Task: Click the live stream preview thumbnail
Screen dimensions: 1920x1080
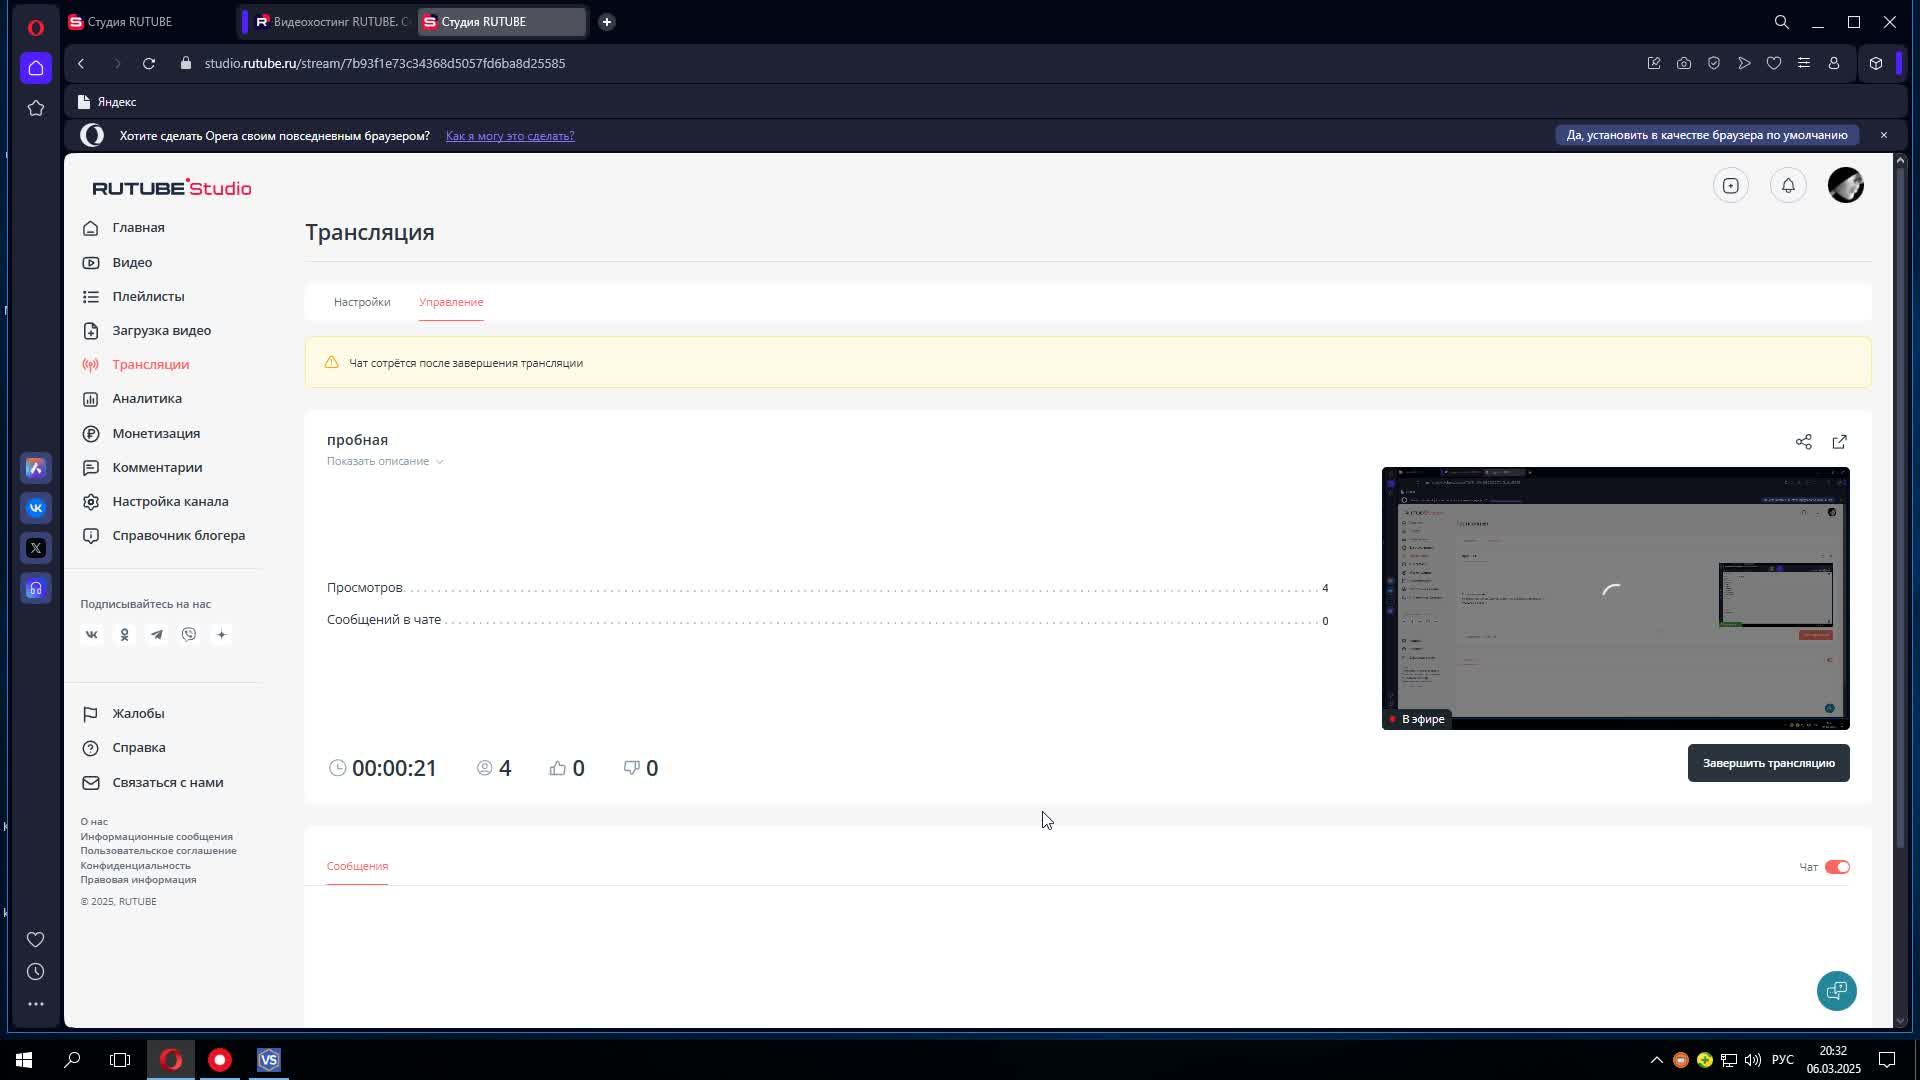Action: coord(1615,598)
